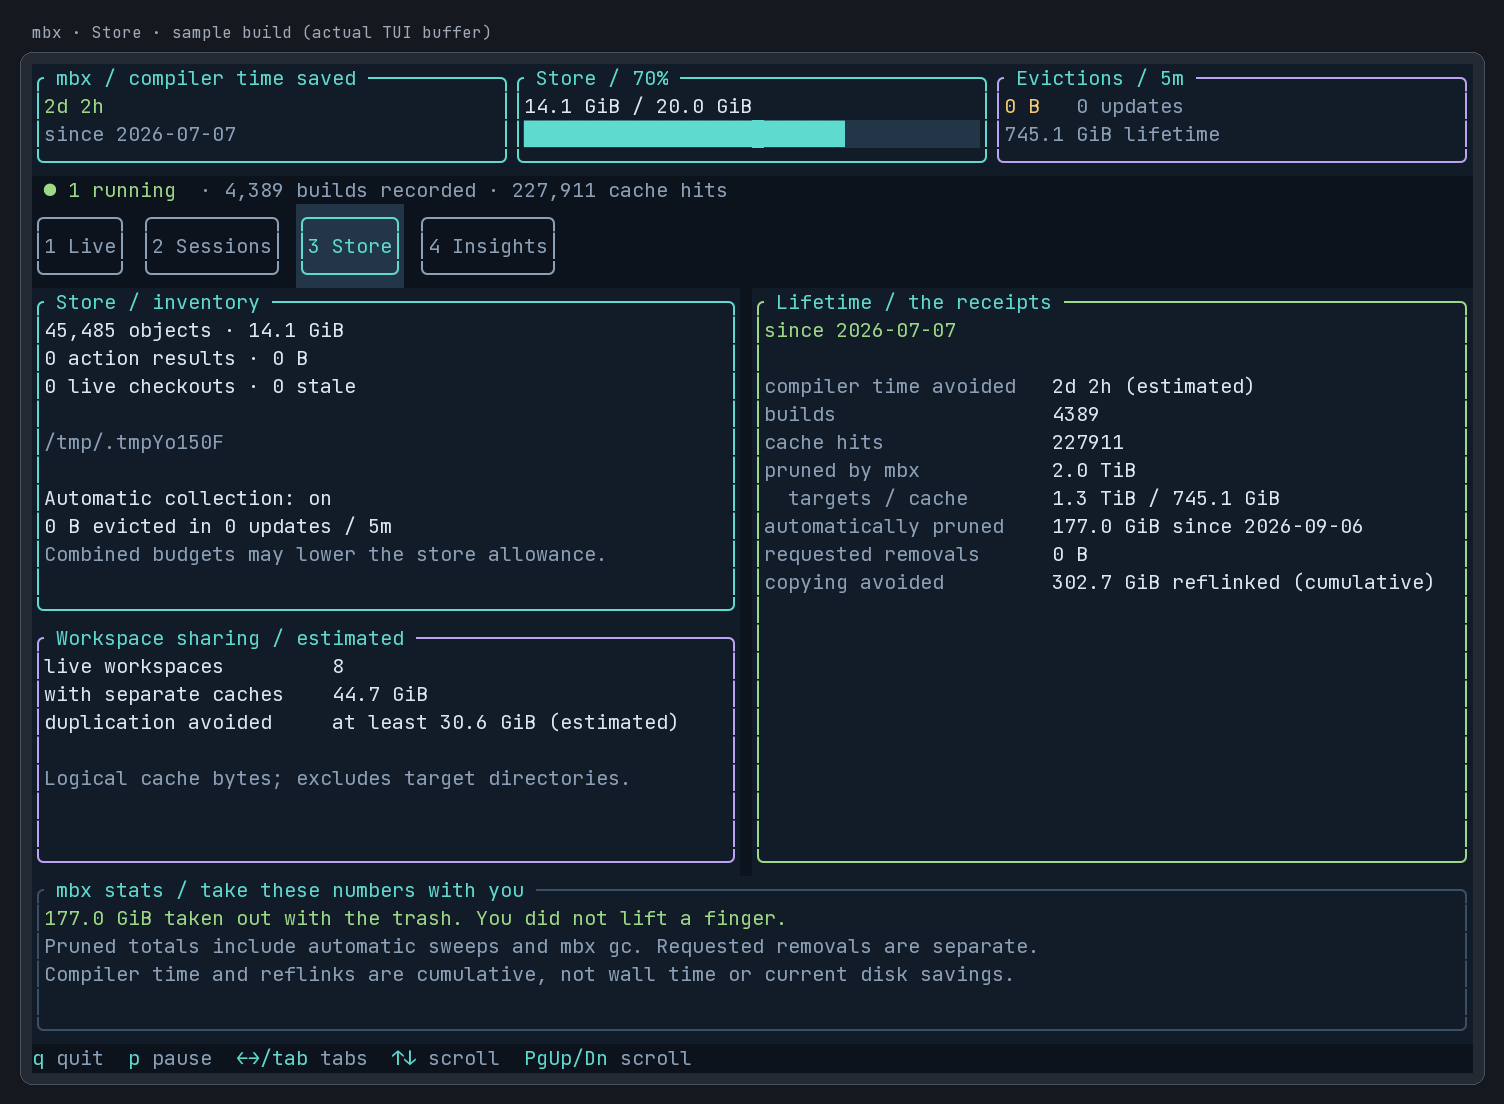
Task: Click the green running status dot
Action: pos(50,190)
